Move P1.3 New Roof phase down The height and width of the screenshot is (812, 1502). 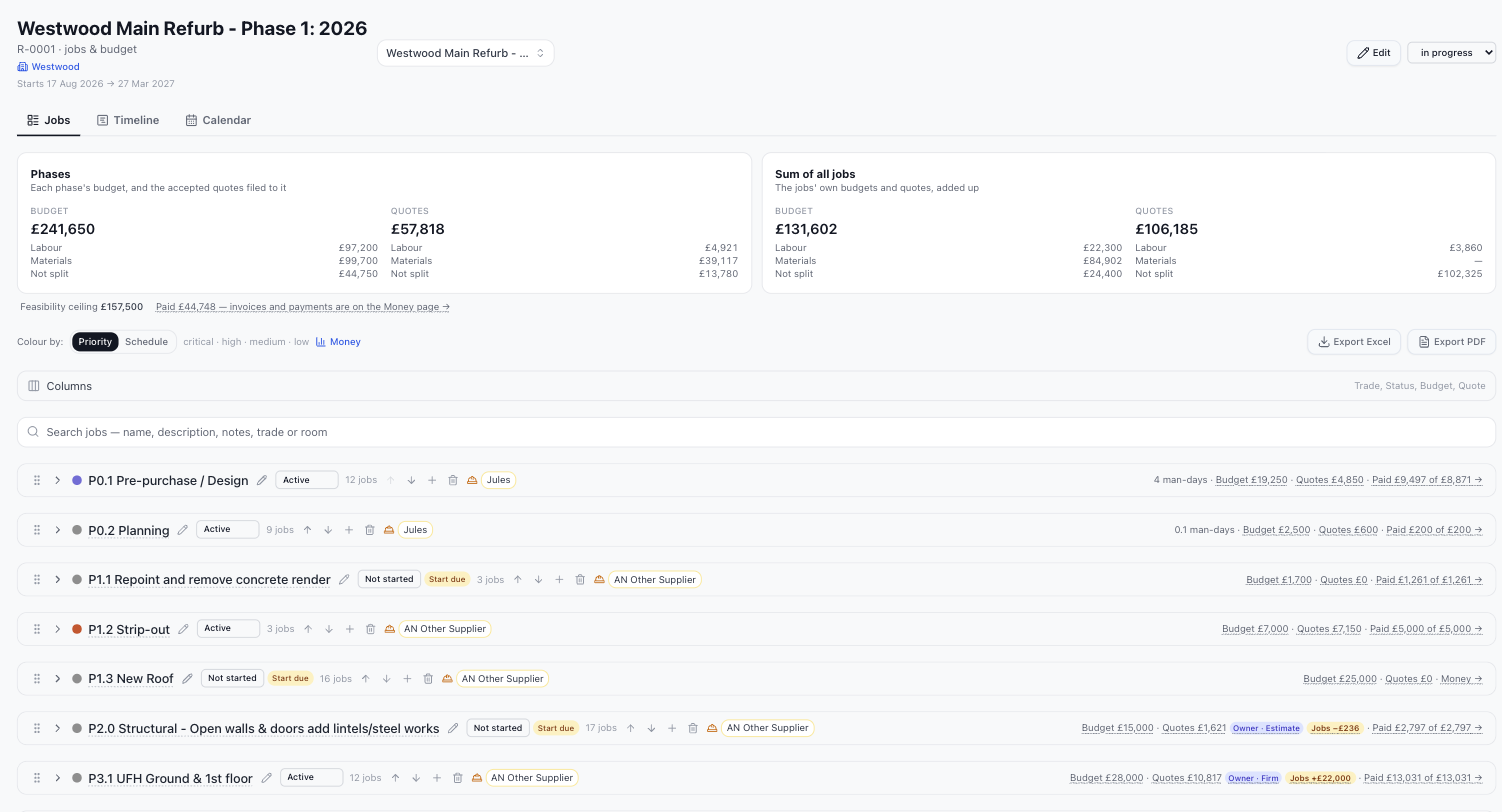click(x=386, y=678)
